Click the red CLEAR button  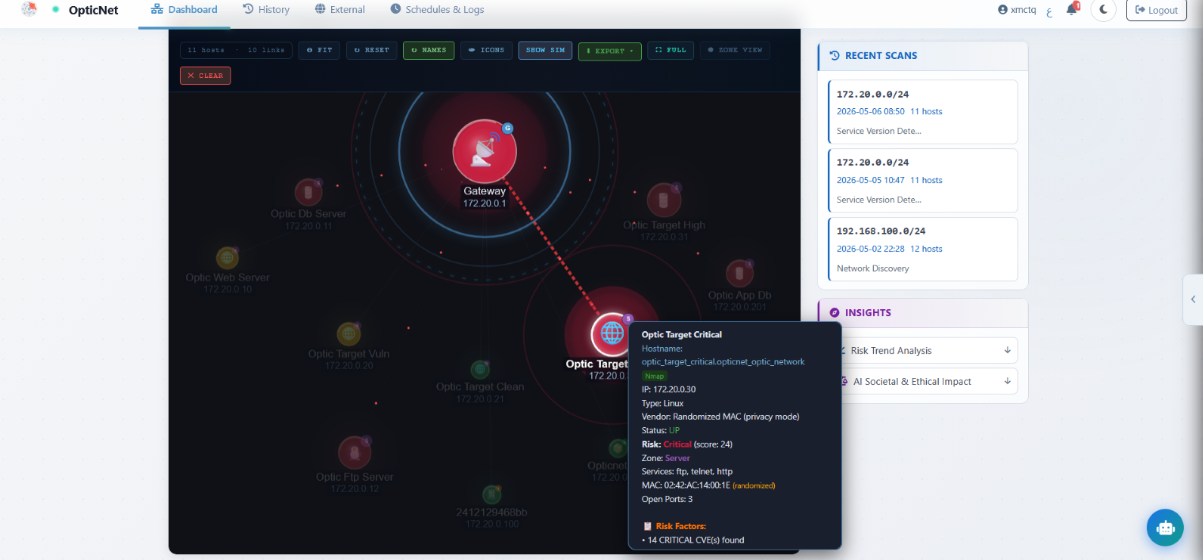coord(205,75)
